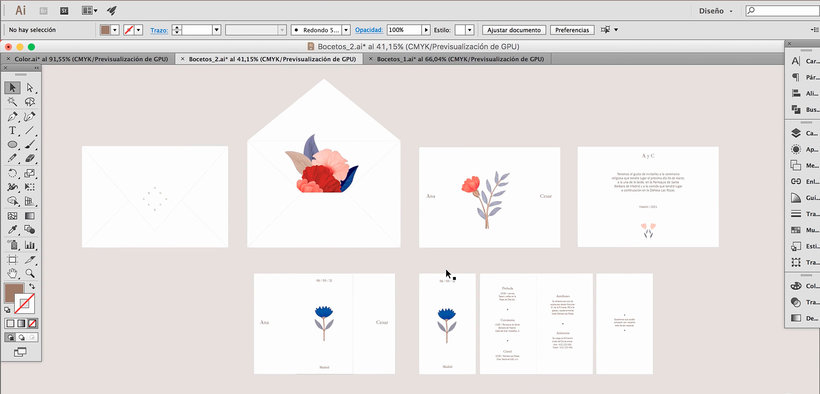Select the Gradient tool

click(30, 216)
